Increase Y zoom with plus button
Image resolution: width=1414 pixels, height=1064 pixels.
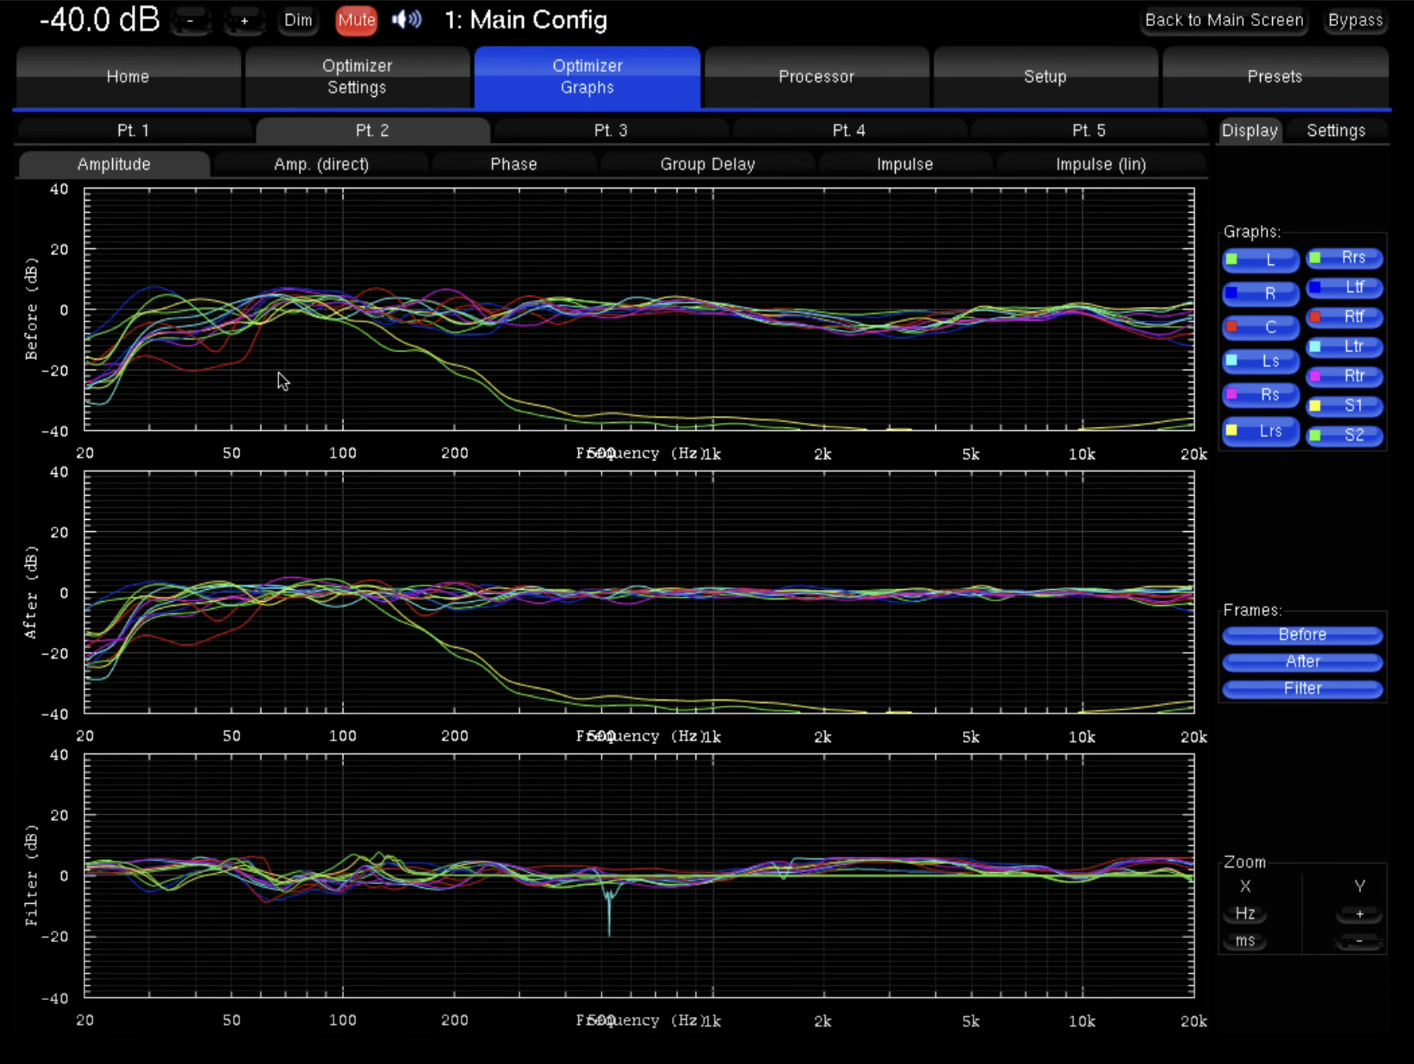click(1359, 914)
